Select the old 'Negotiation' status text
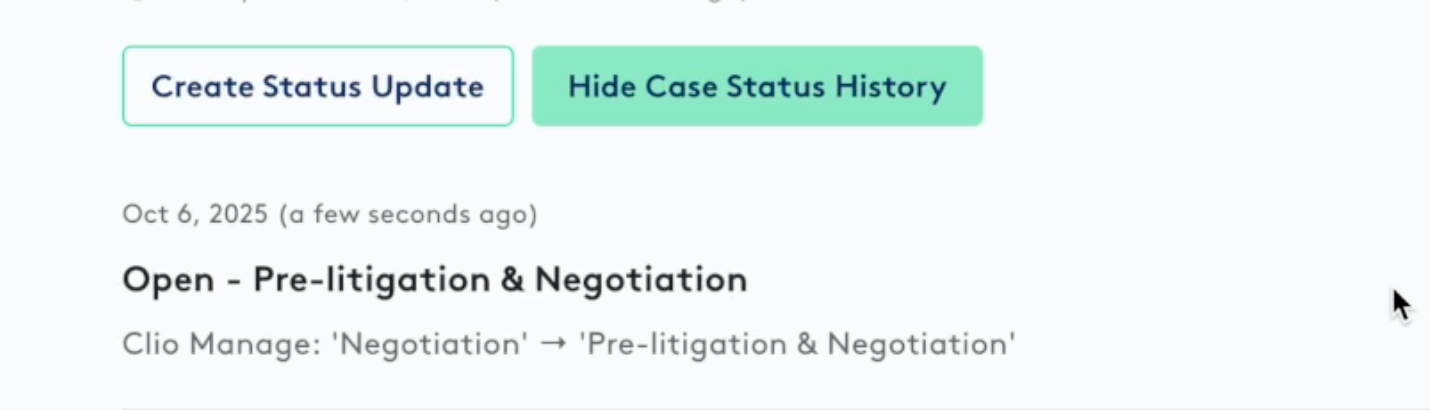 [430, 344]
